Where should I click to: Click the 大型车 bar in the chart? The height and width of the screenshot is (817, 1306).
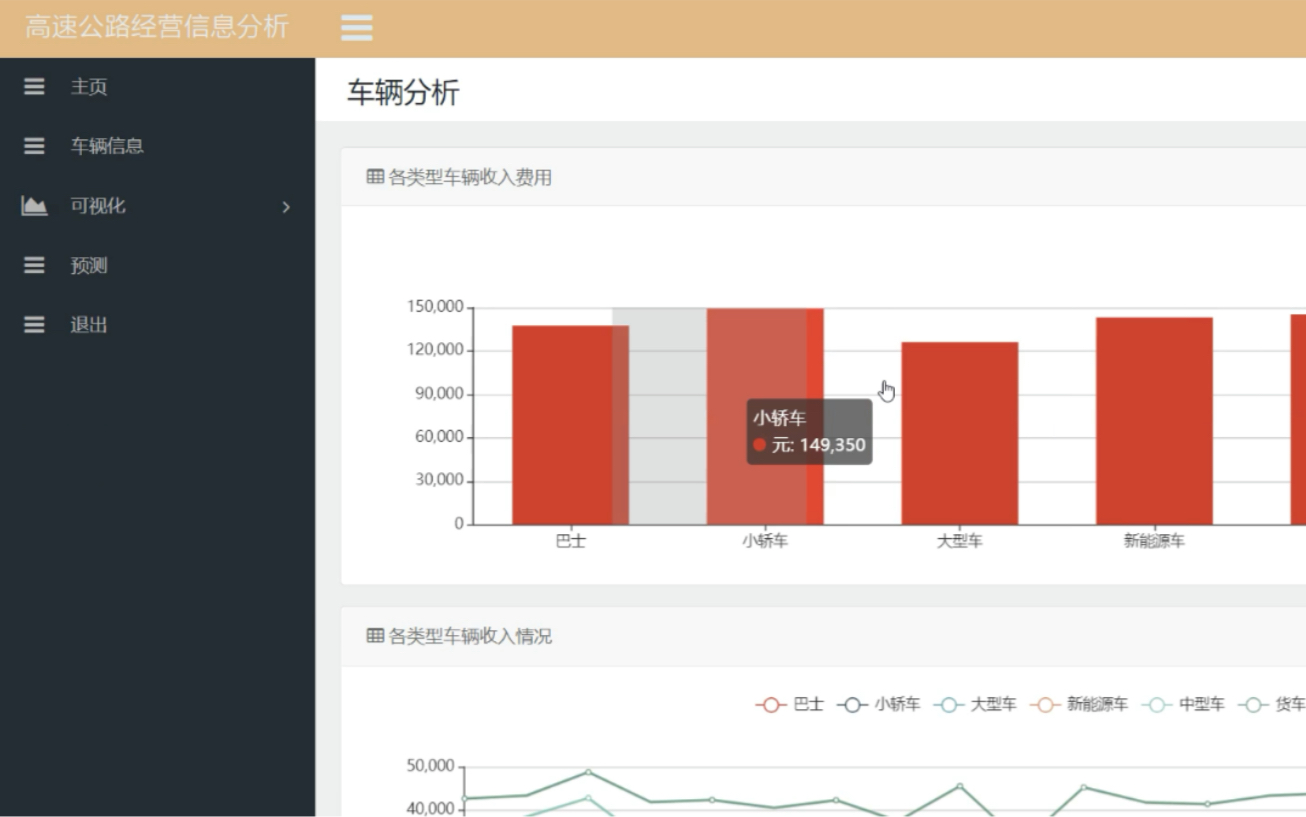point(960,433)
